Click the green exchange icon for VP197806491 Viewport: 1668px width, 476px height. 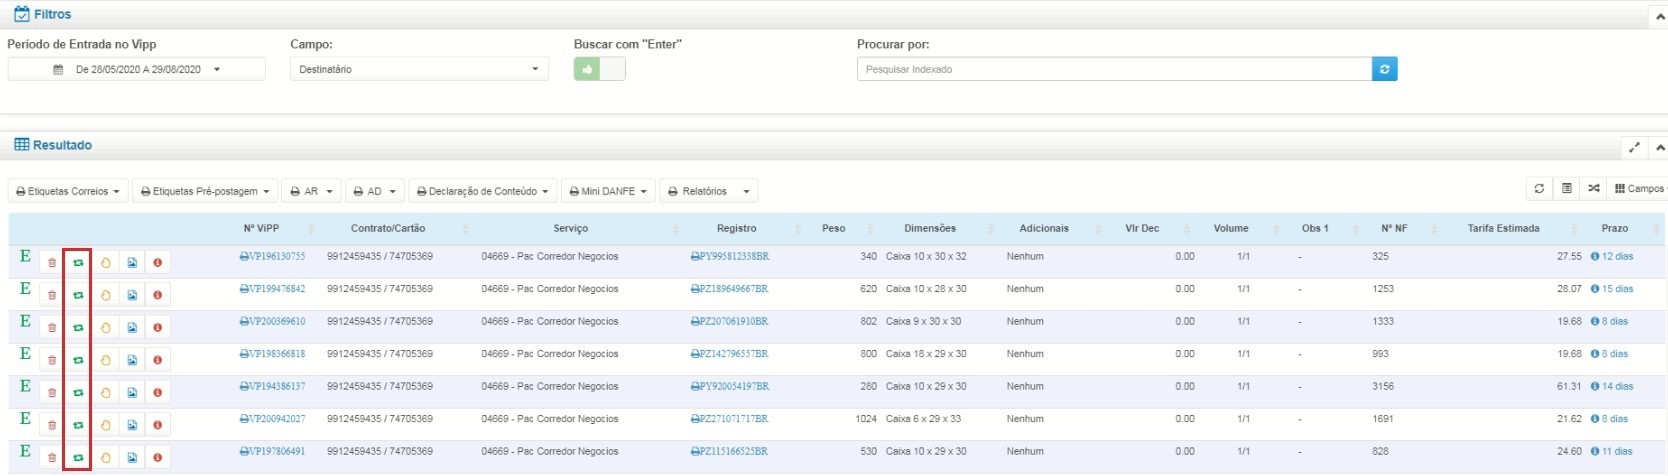pos(78,458)
